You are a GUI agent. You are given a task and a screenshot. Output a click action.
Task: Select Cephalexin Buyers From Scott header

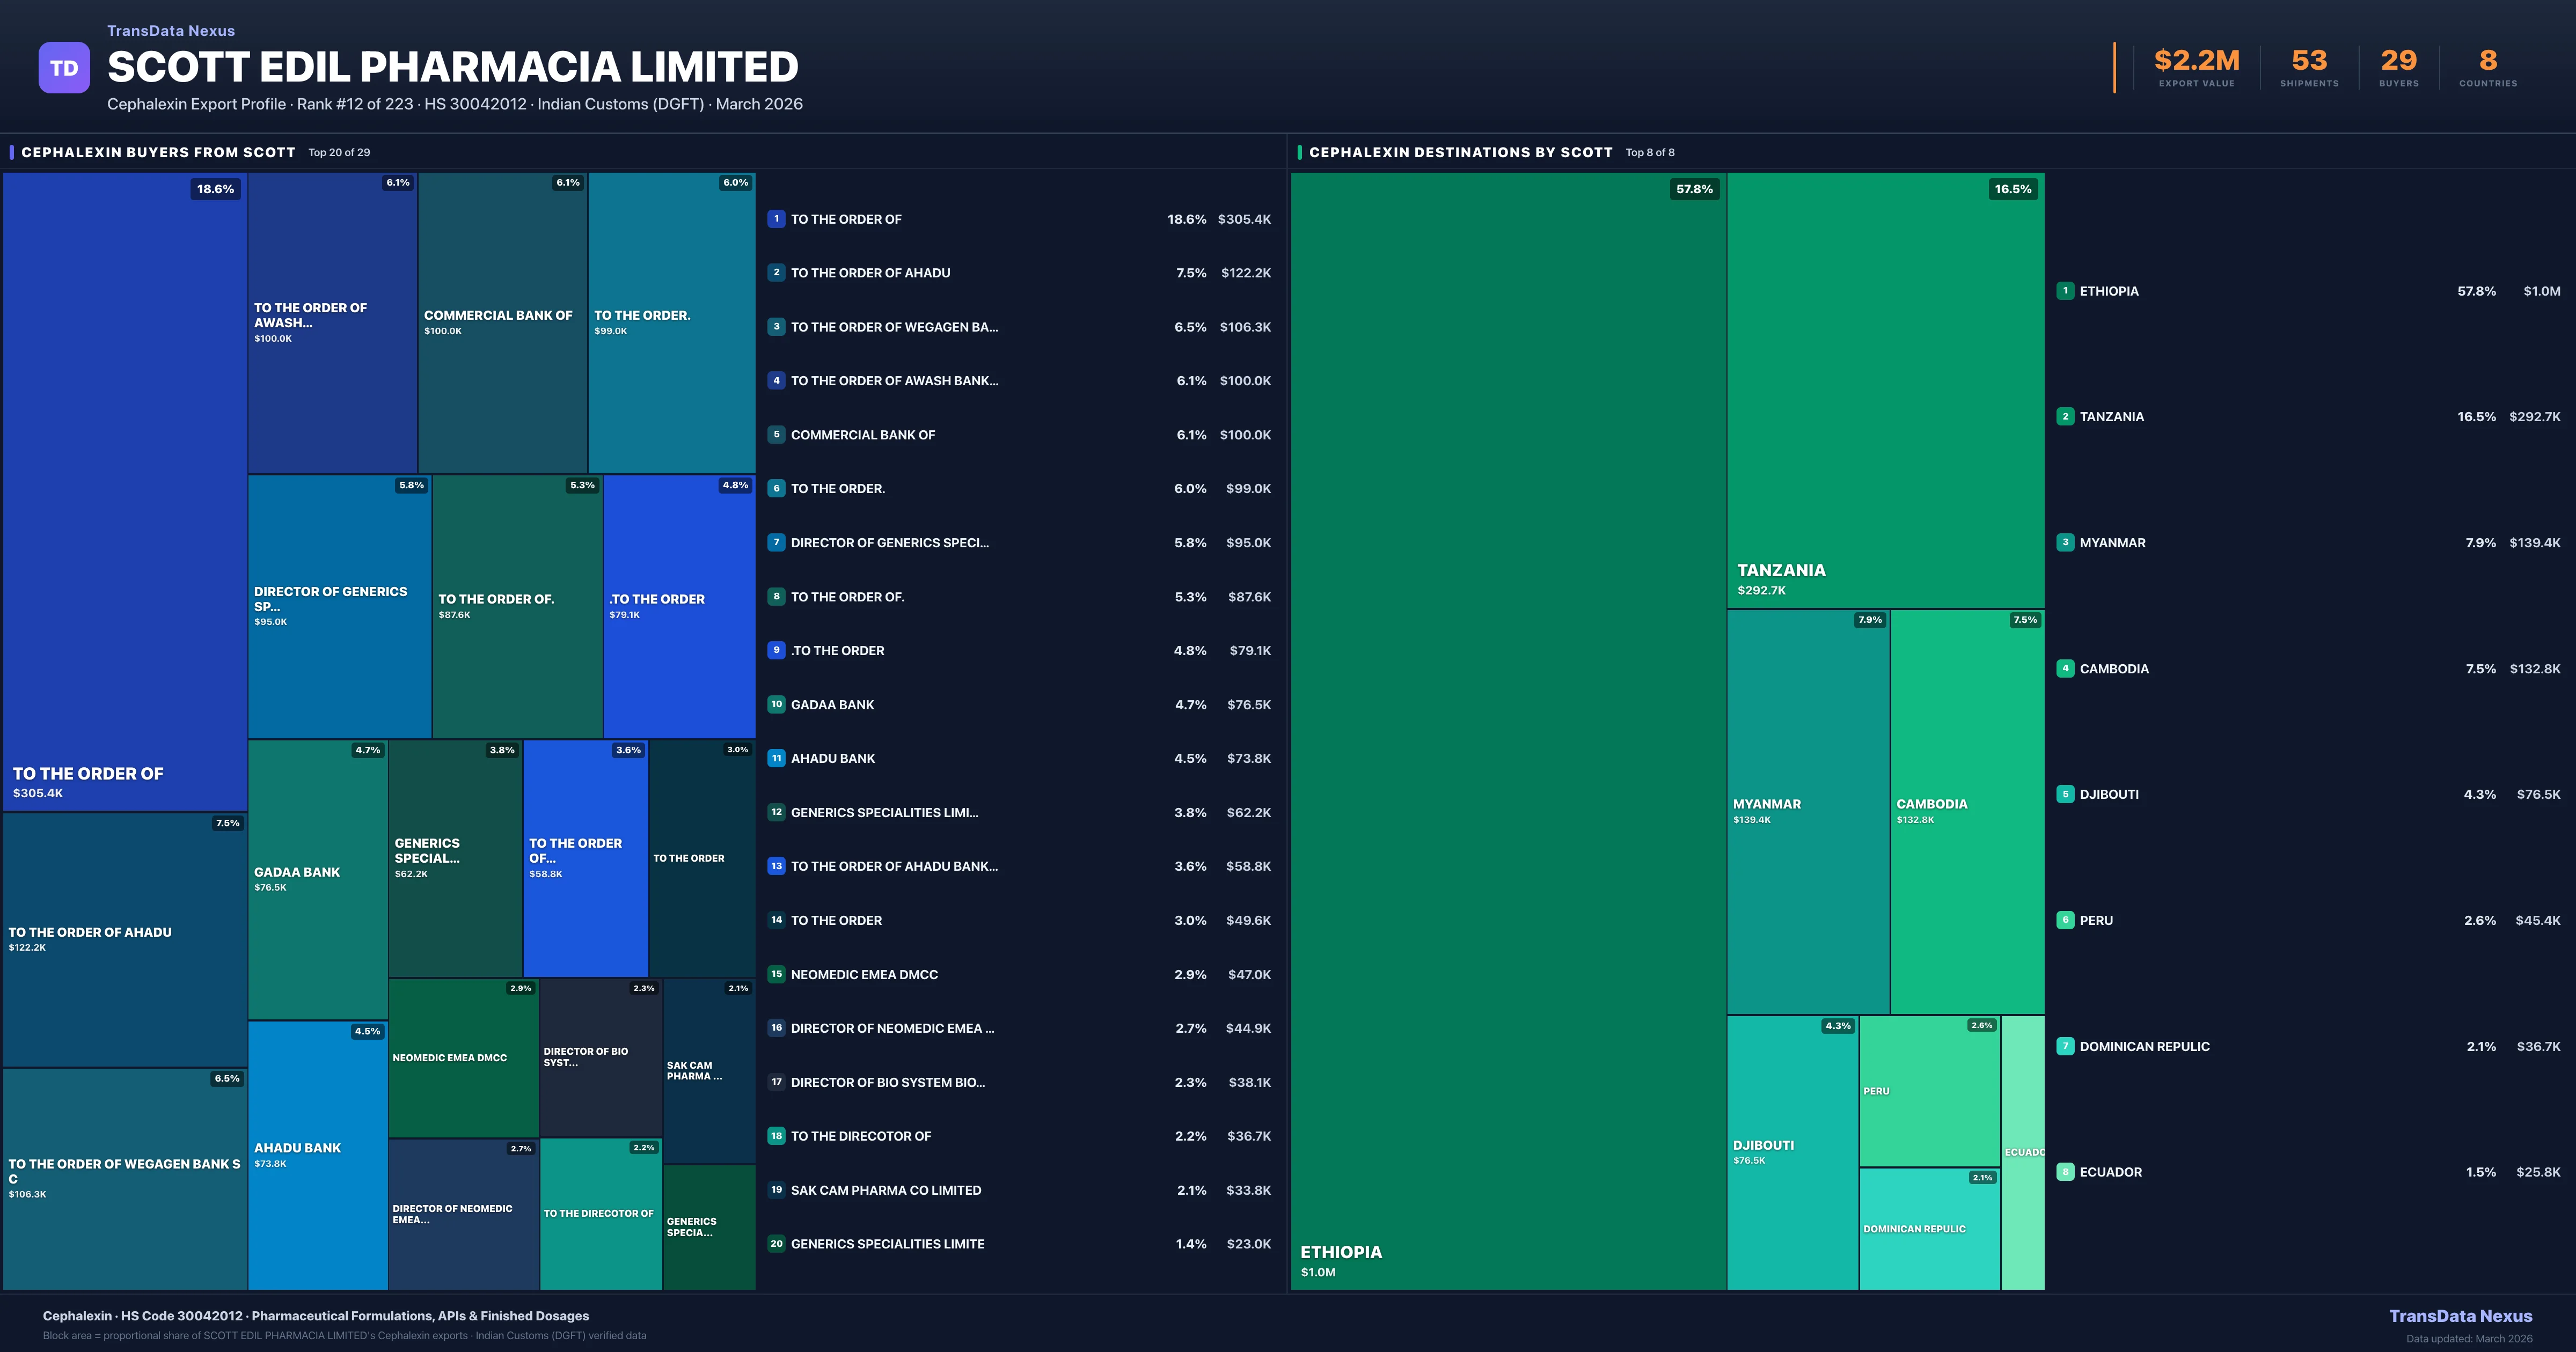pos(158,152)
